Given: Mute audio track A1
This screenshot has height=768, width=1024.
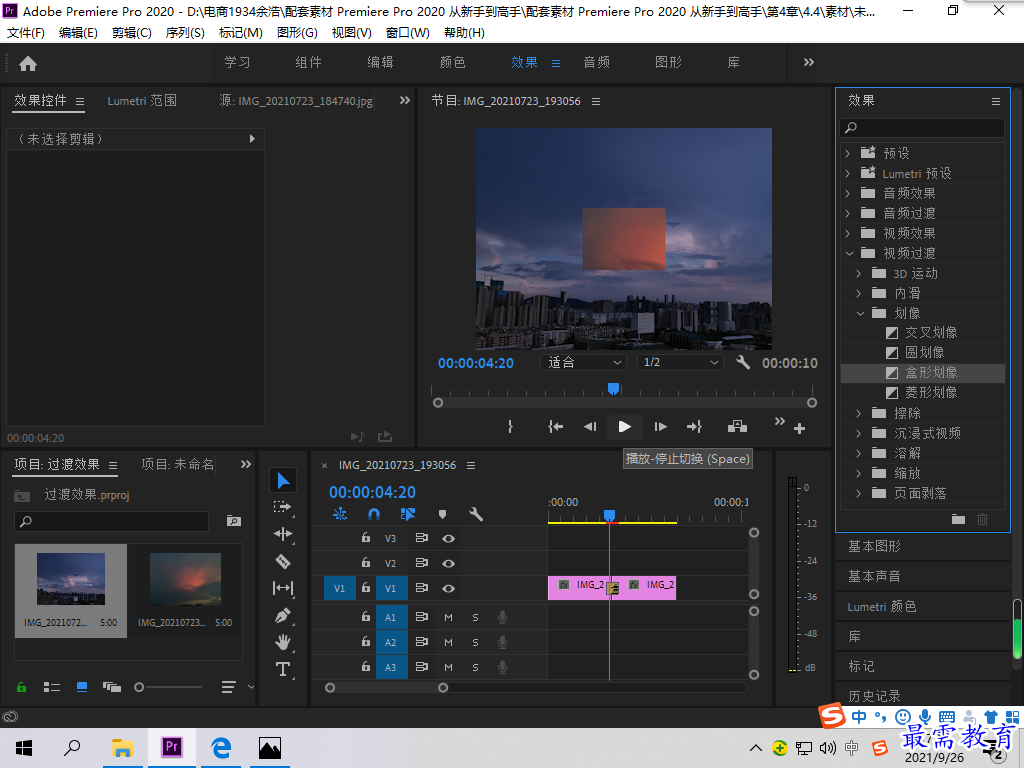Looking at the screenshot, I should click(x=448, y=617).
